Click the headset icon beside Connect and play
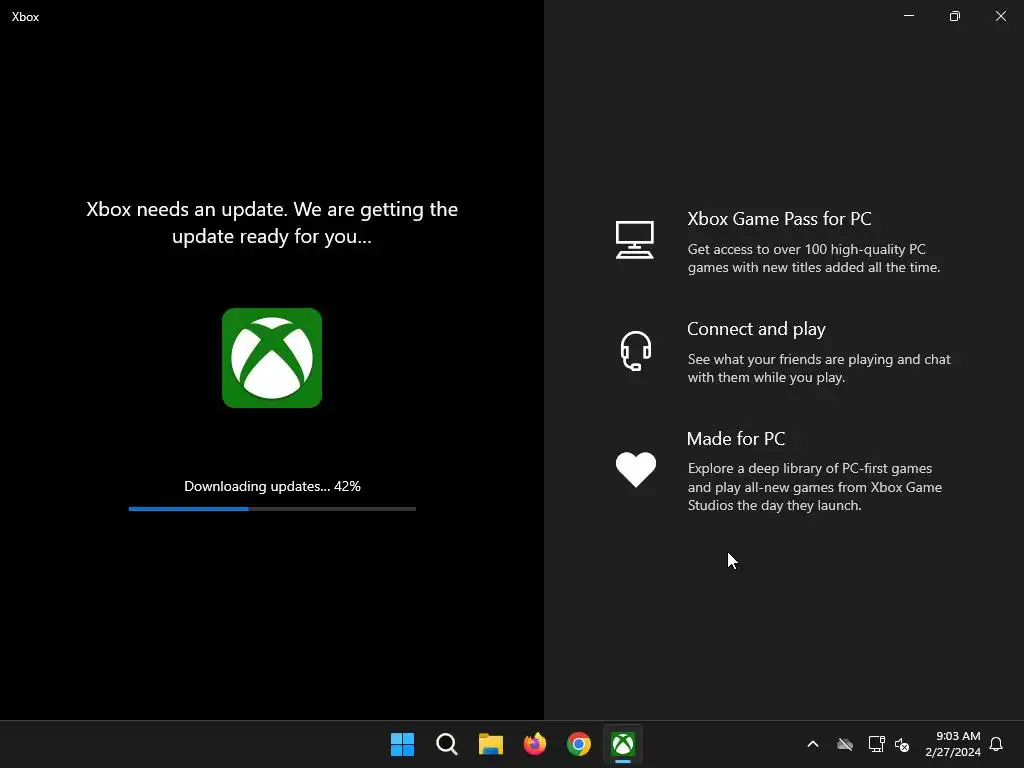The width and height of the screenshot is (1024, 768). (x=635, y=351)
